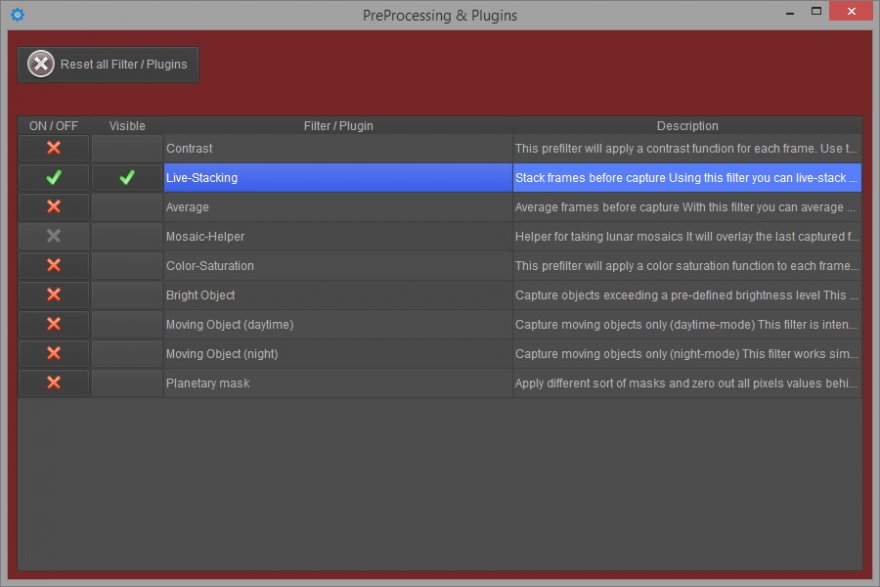The width and height of the screenshot is (880, 587).
Task: Toggle the Bright Object filter on
Action: click(54, 295)
